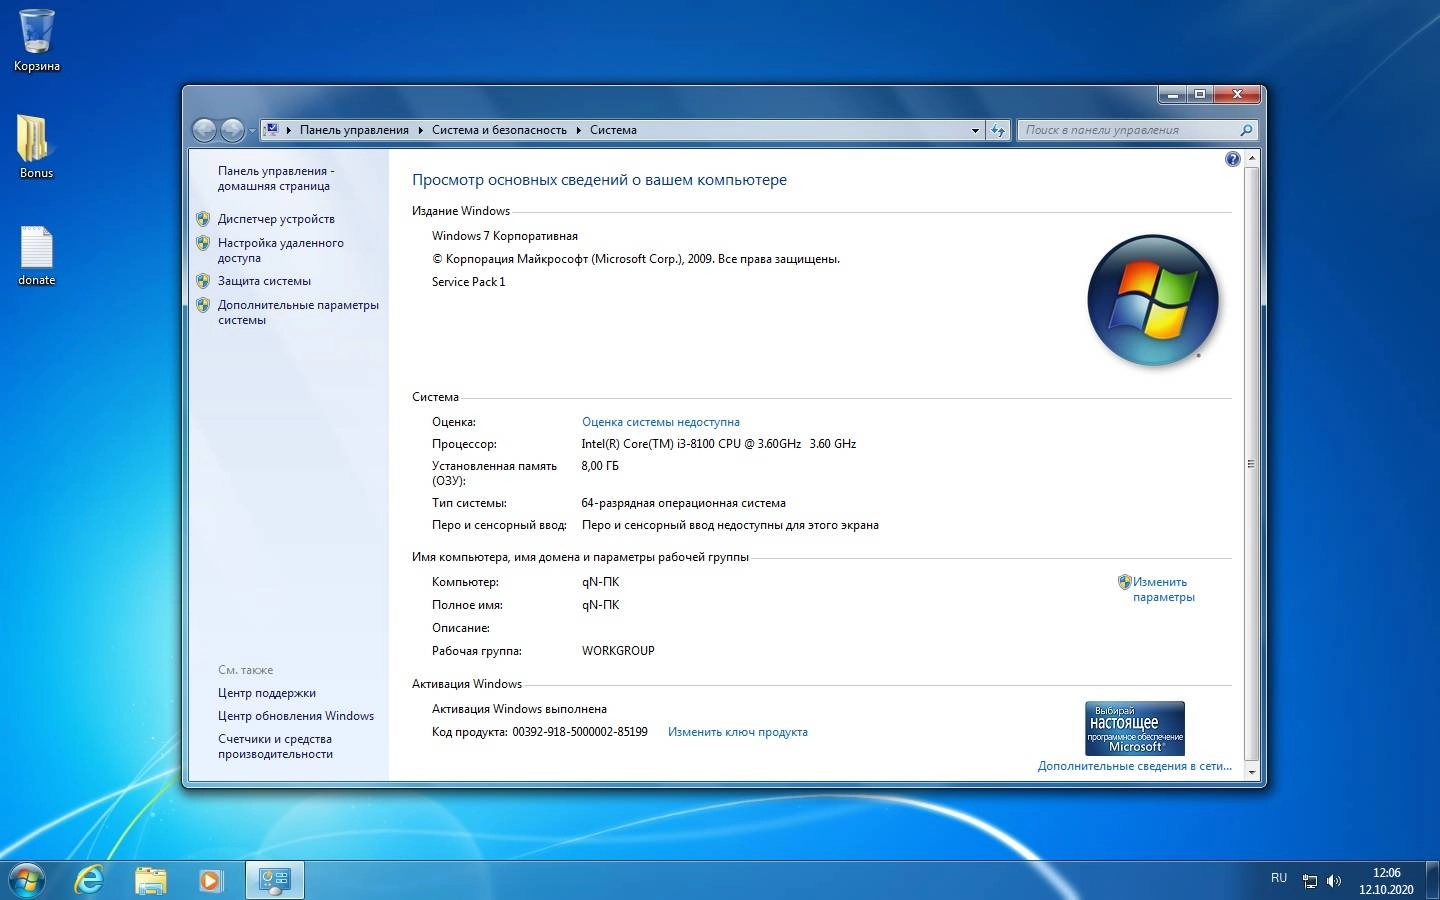This screenshot has width=1440, height=900.
Task: Open Настройка удаленного доступа link
Action: coord(280,250)
